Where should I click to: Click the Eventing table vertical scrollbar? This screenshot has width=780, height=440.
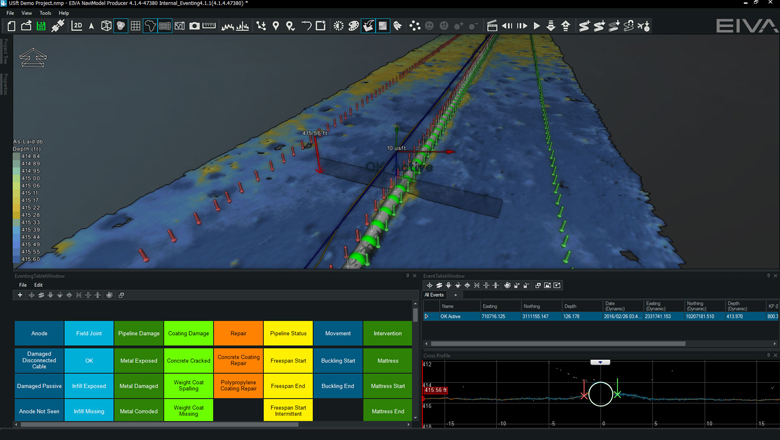click(x=415, y=316)
